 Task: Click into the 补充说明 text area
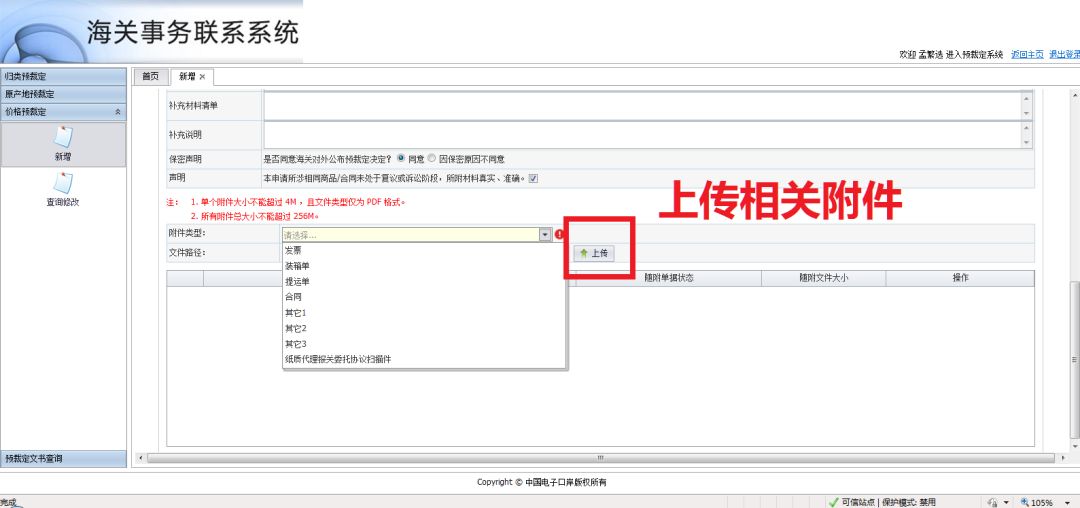[x=642, y=134]
